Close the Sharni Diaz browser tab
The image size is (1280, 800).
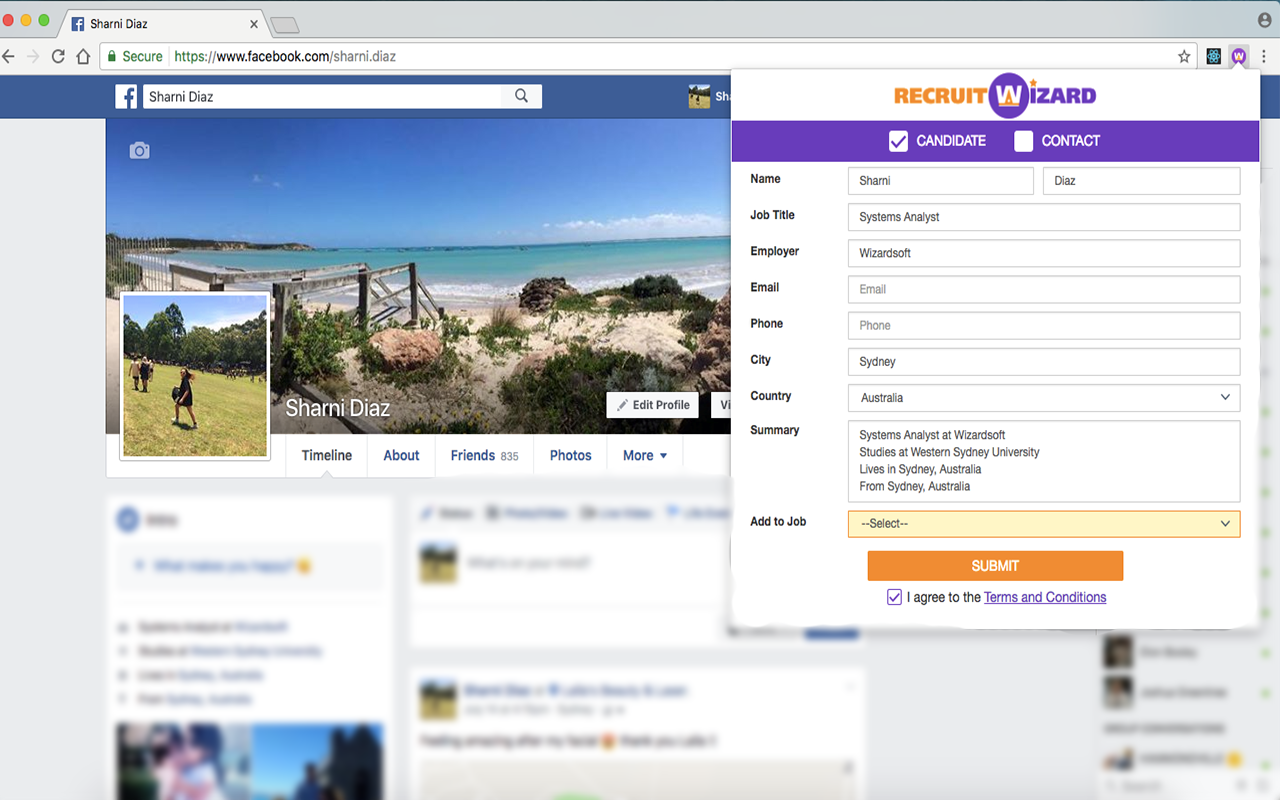click(254, 24)
